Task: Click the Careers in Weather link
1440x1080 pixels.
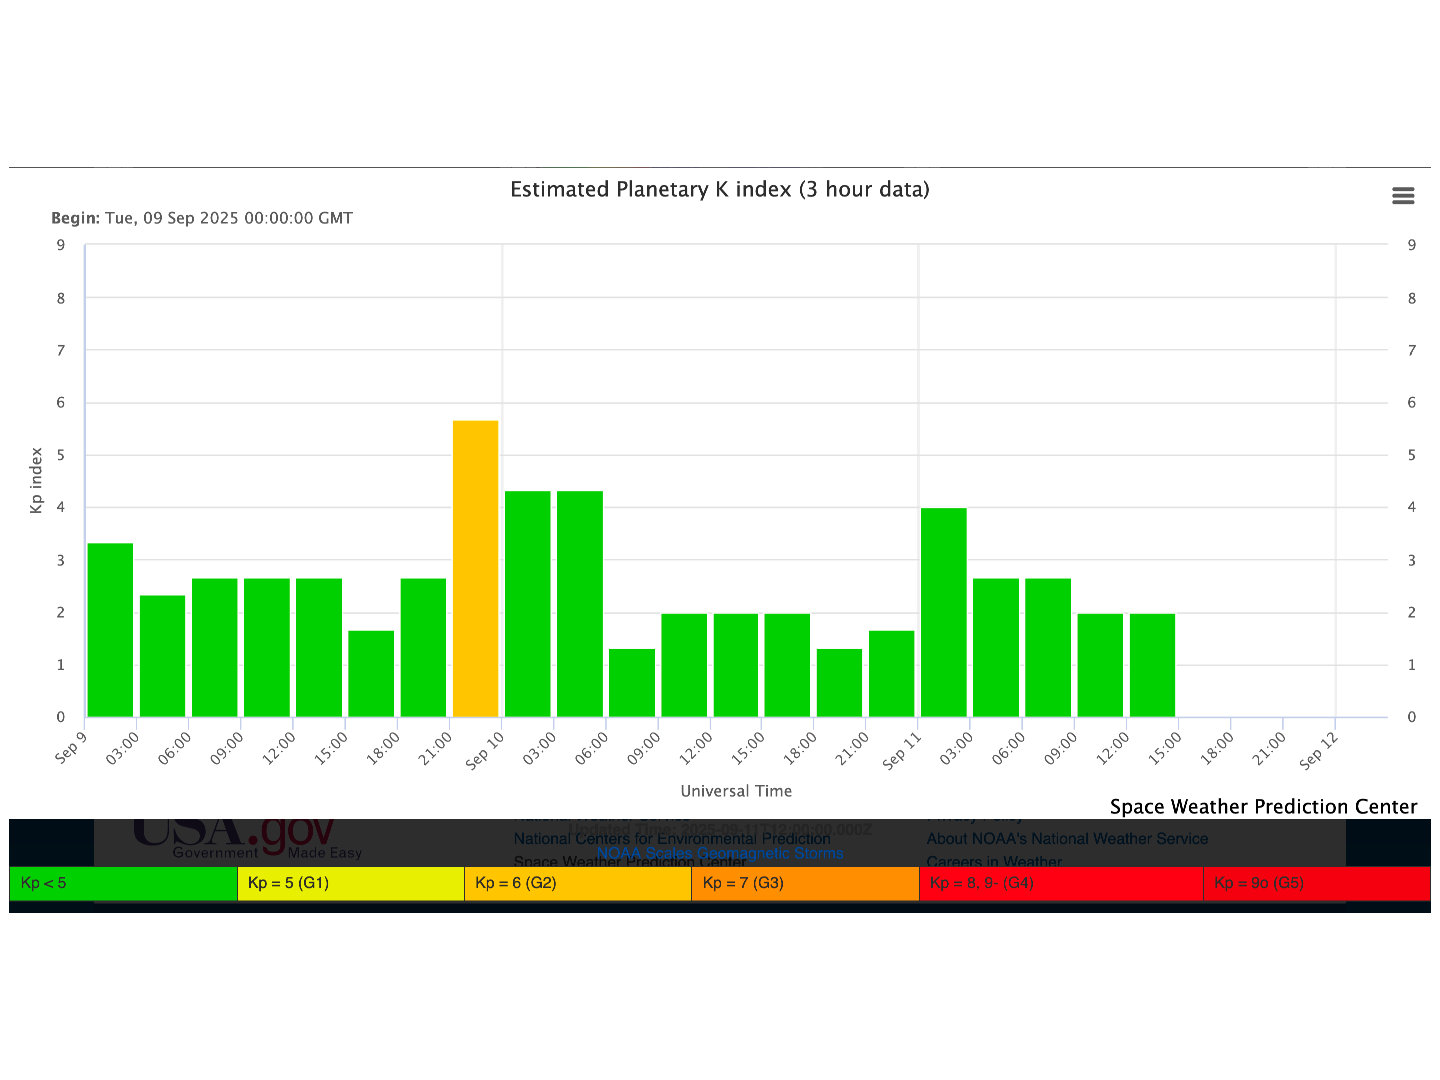Action: pos(994,860)
